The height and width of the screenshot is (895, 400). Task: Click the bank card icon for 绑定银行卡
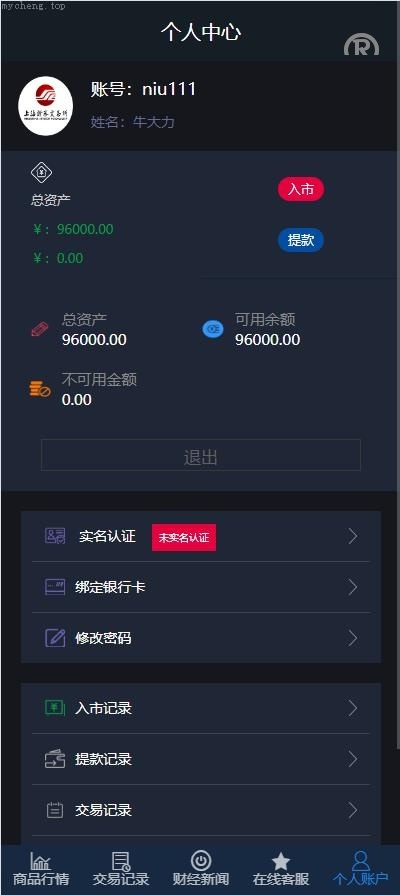55,587
